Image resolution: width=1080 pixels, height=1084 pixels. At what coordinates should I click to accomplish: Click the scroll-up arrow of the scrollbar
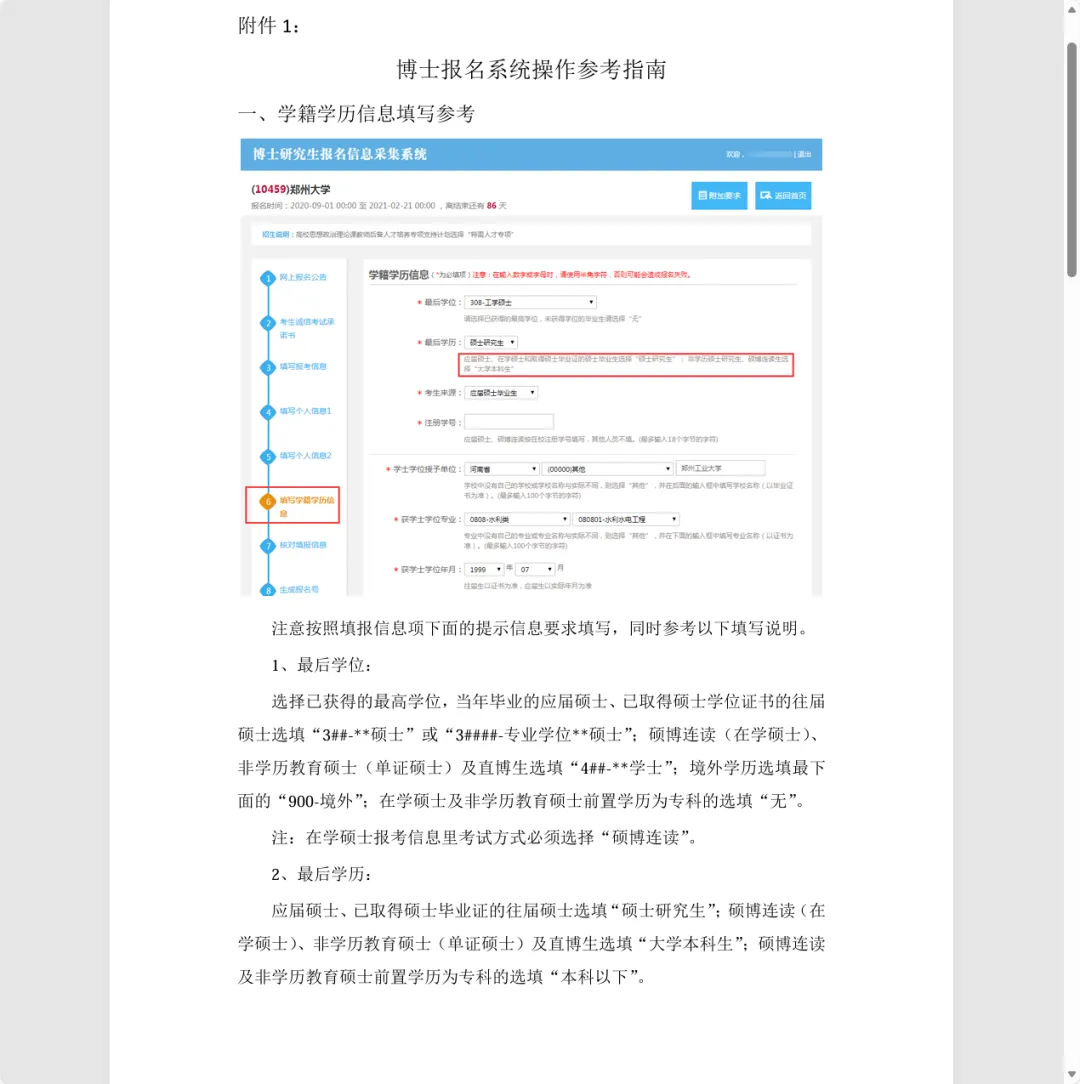tap(1071, 10)
